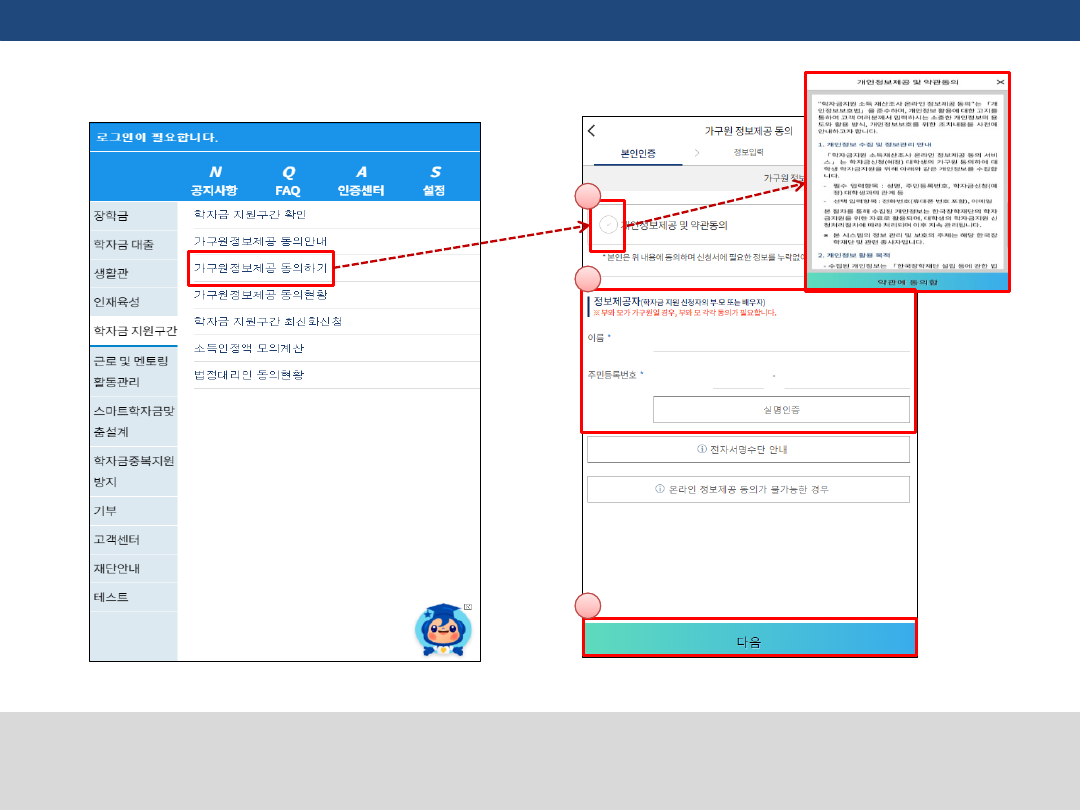1080x810 pixels.
Task: Select 기부 in the side menu
Action: pos(134,511)
